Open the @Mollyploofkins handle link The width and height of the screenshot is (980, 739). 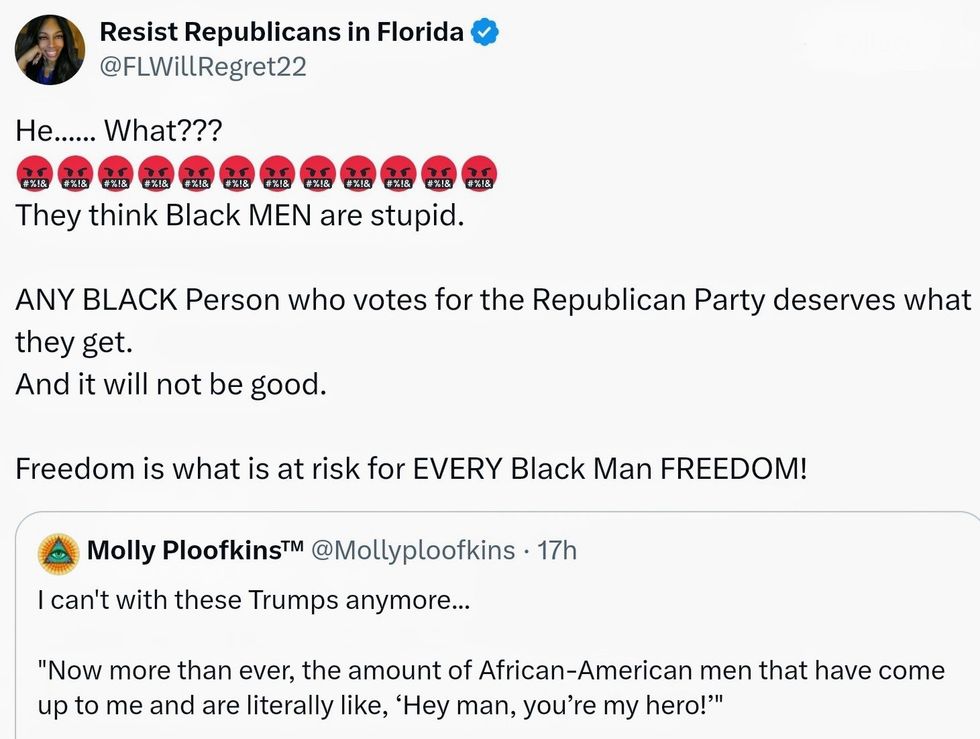pos(415,550)
